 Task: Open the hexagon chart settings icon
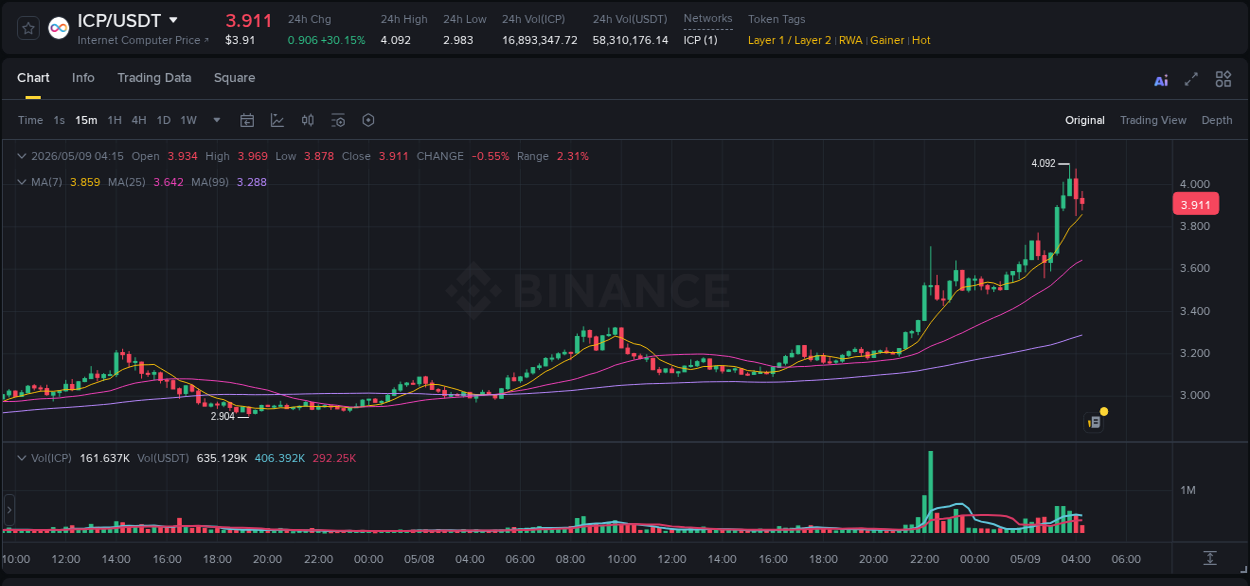click(368, 120)
